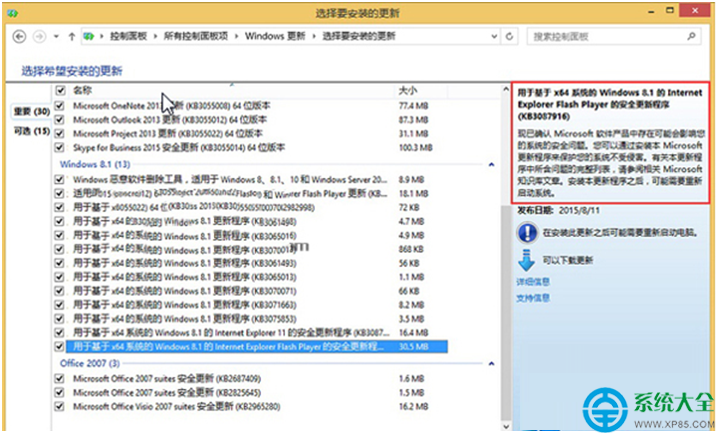Viewport: 717px width, 435px height.
Task: Select the KB3065016 update row
Action: 257,236
